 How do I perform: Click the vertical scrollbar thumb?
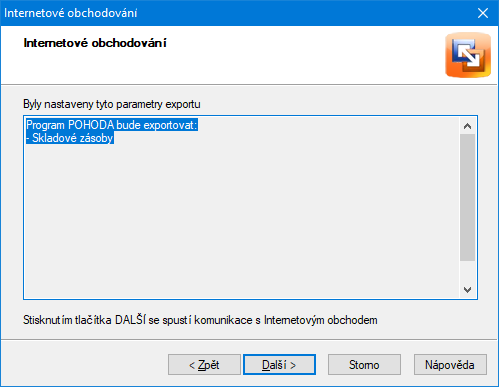click(x=467, y=197)
